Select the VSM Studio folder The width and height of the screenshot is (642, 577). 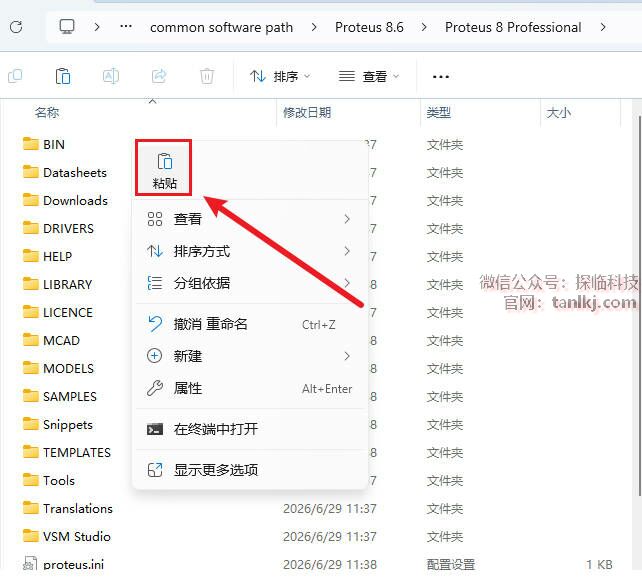(67, 536)
